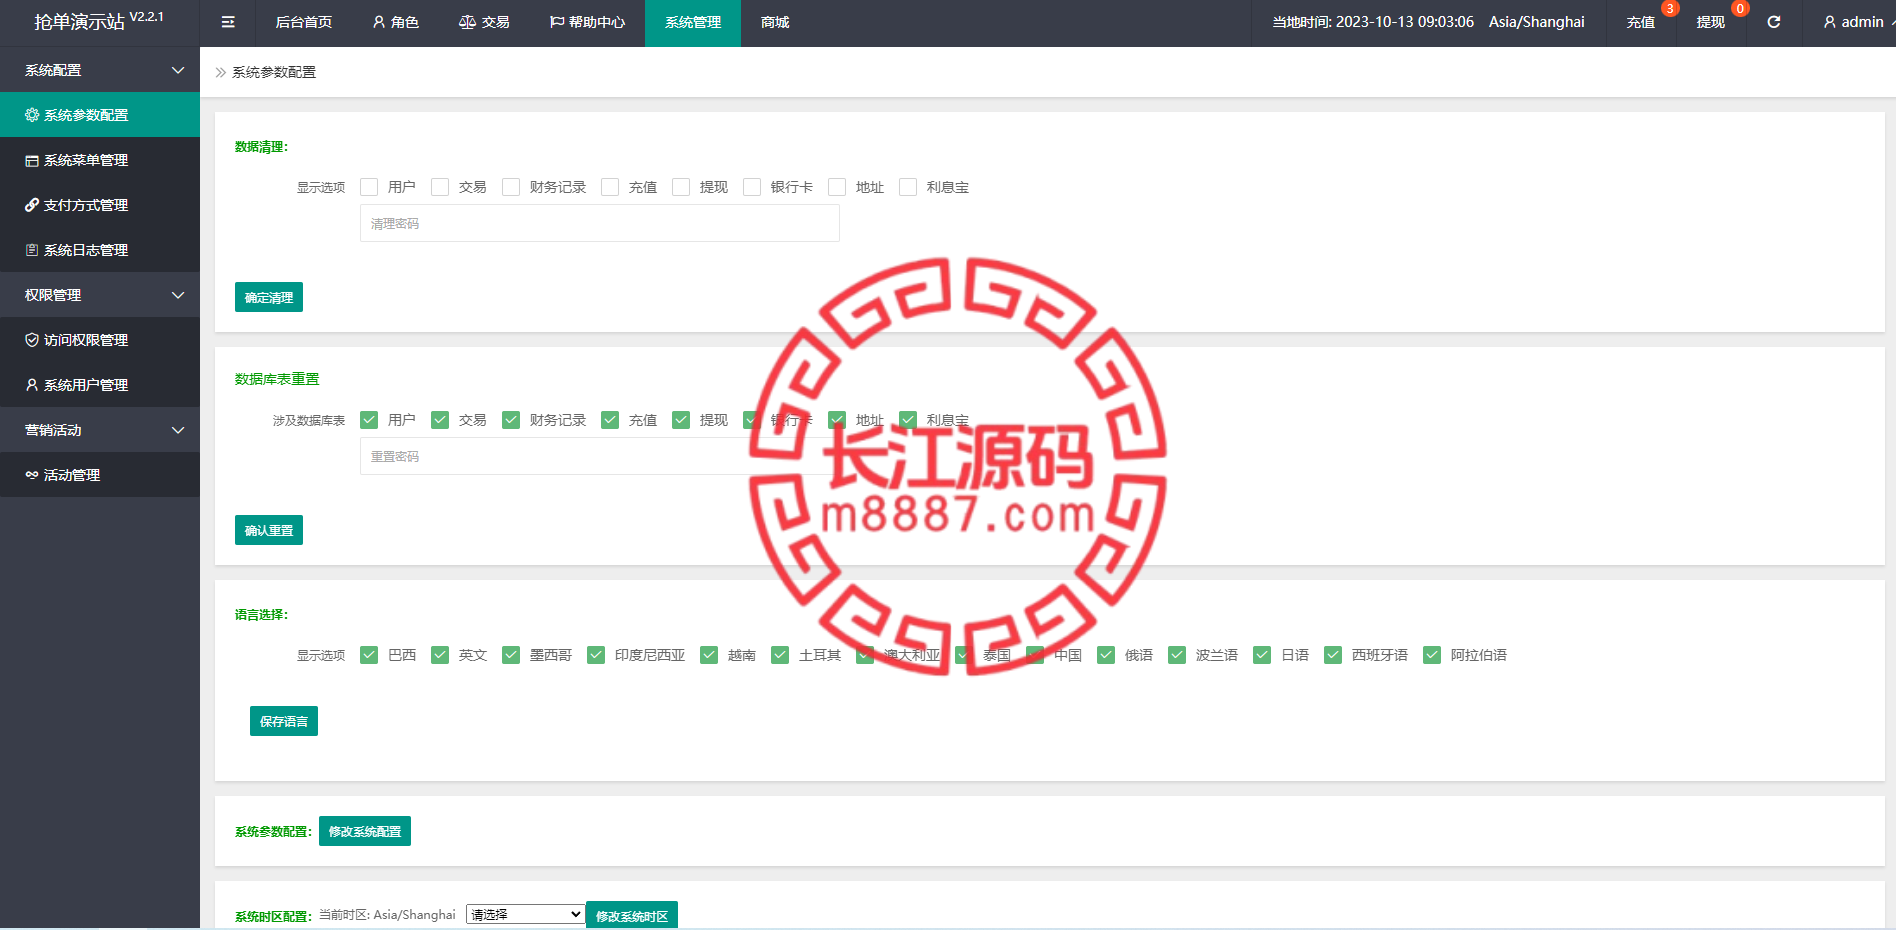The image size is (1896, 930).
Task: Click the 保存语言 button
Action: coord(284,721)
